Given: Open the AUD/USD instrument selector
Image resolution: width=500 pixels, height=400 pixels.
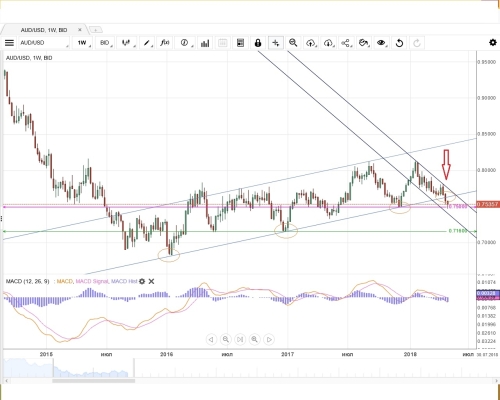Looking at the screenshot, I should tap(43, 43).
